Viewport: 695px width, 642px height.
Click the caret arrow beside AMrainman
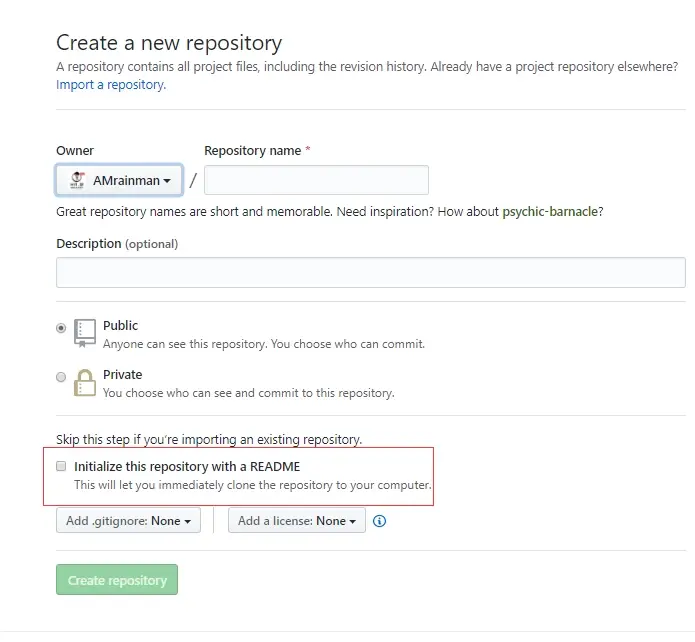coord(167,181)
